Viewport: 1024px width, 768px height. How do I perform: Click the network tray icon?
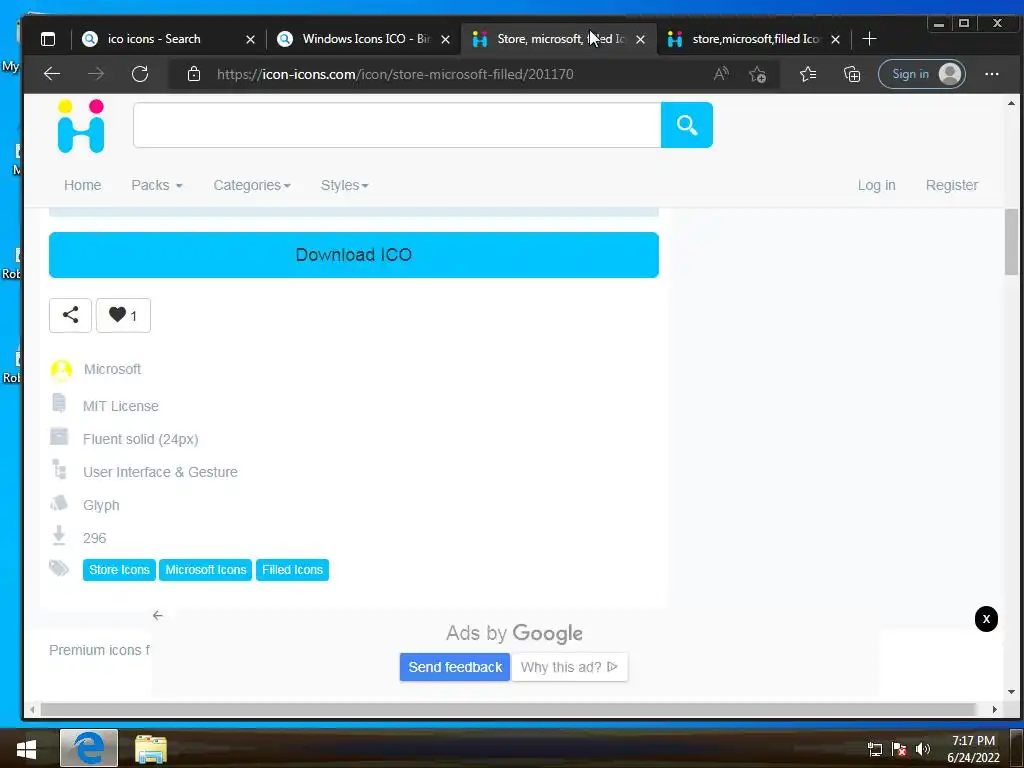[x=874, y=749]
